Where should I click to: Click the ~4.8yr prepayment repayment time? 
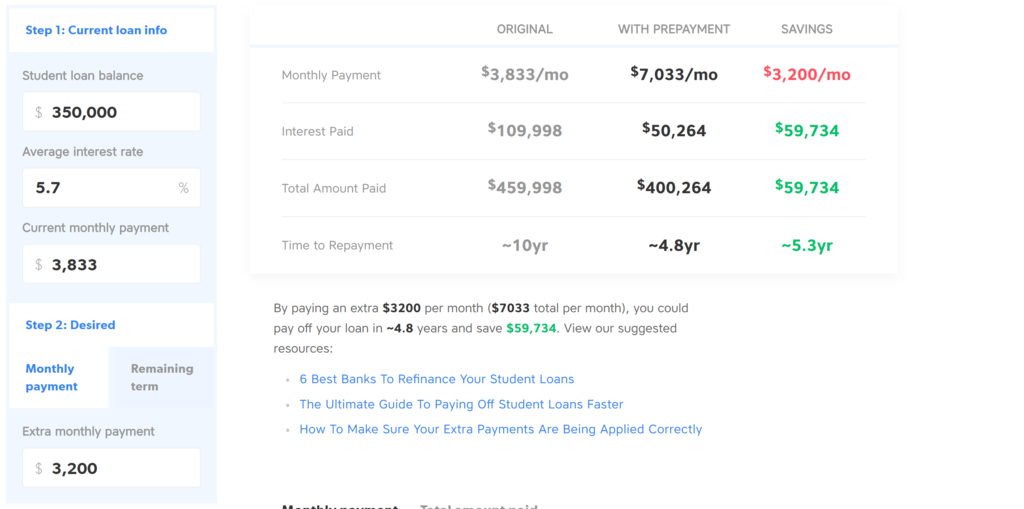674,246
